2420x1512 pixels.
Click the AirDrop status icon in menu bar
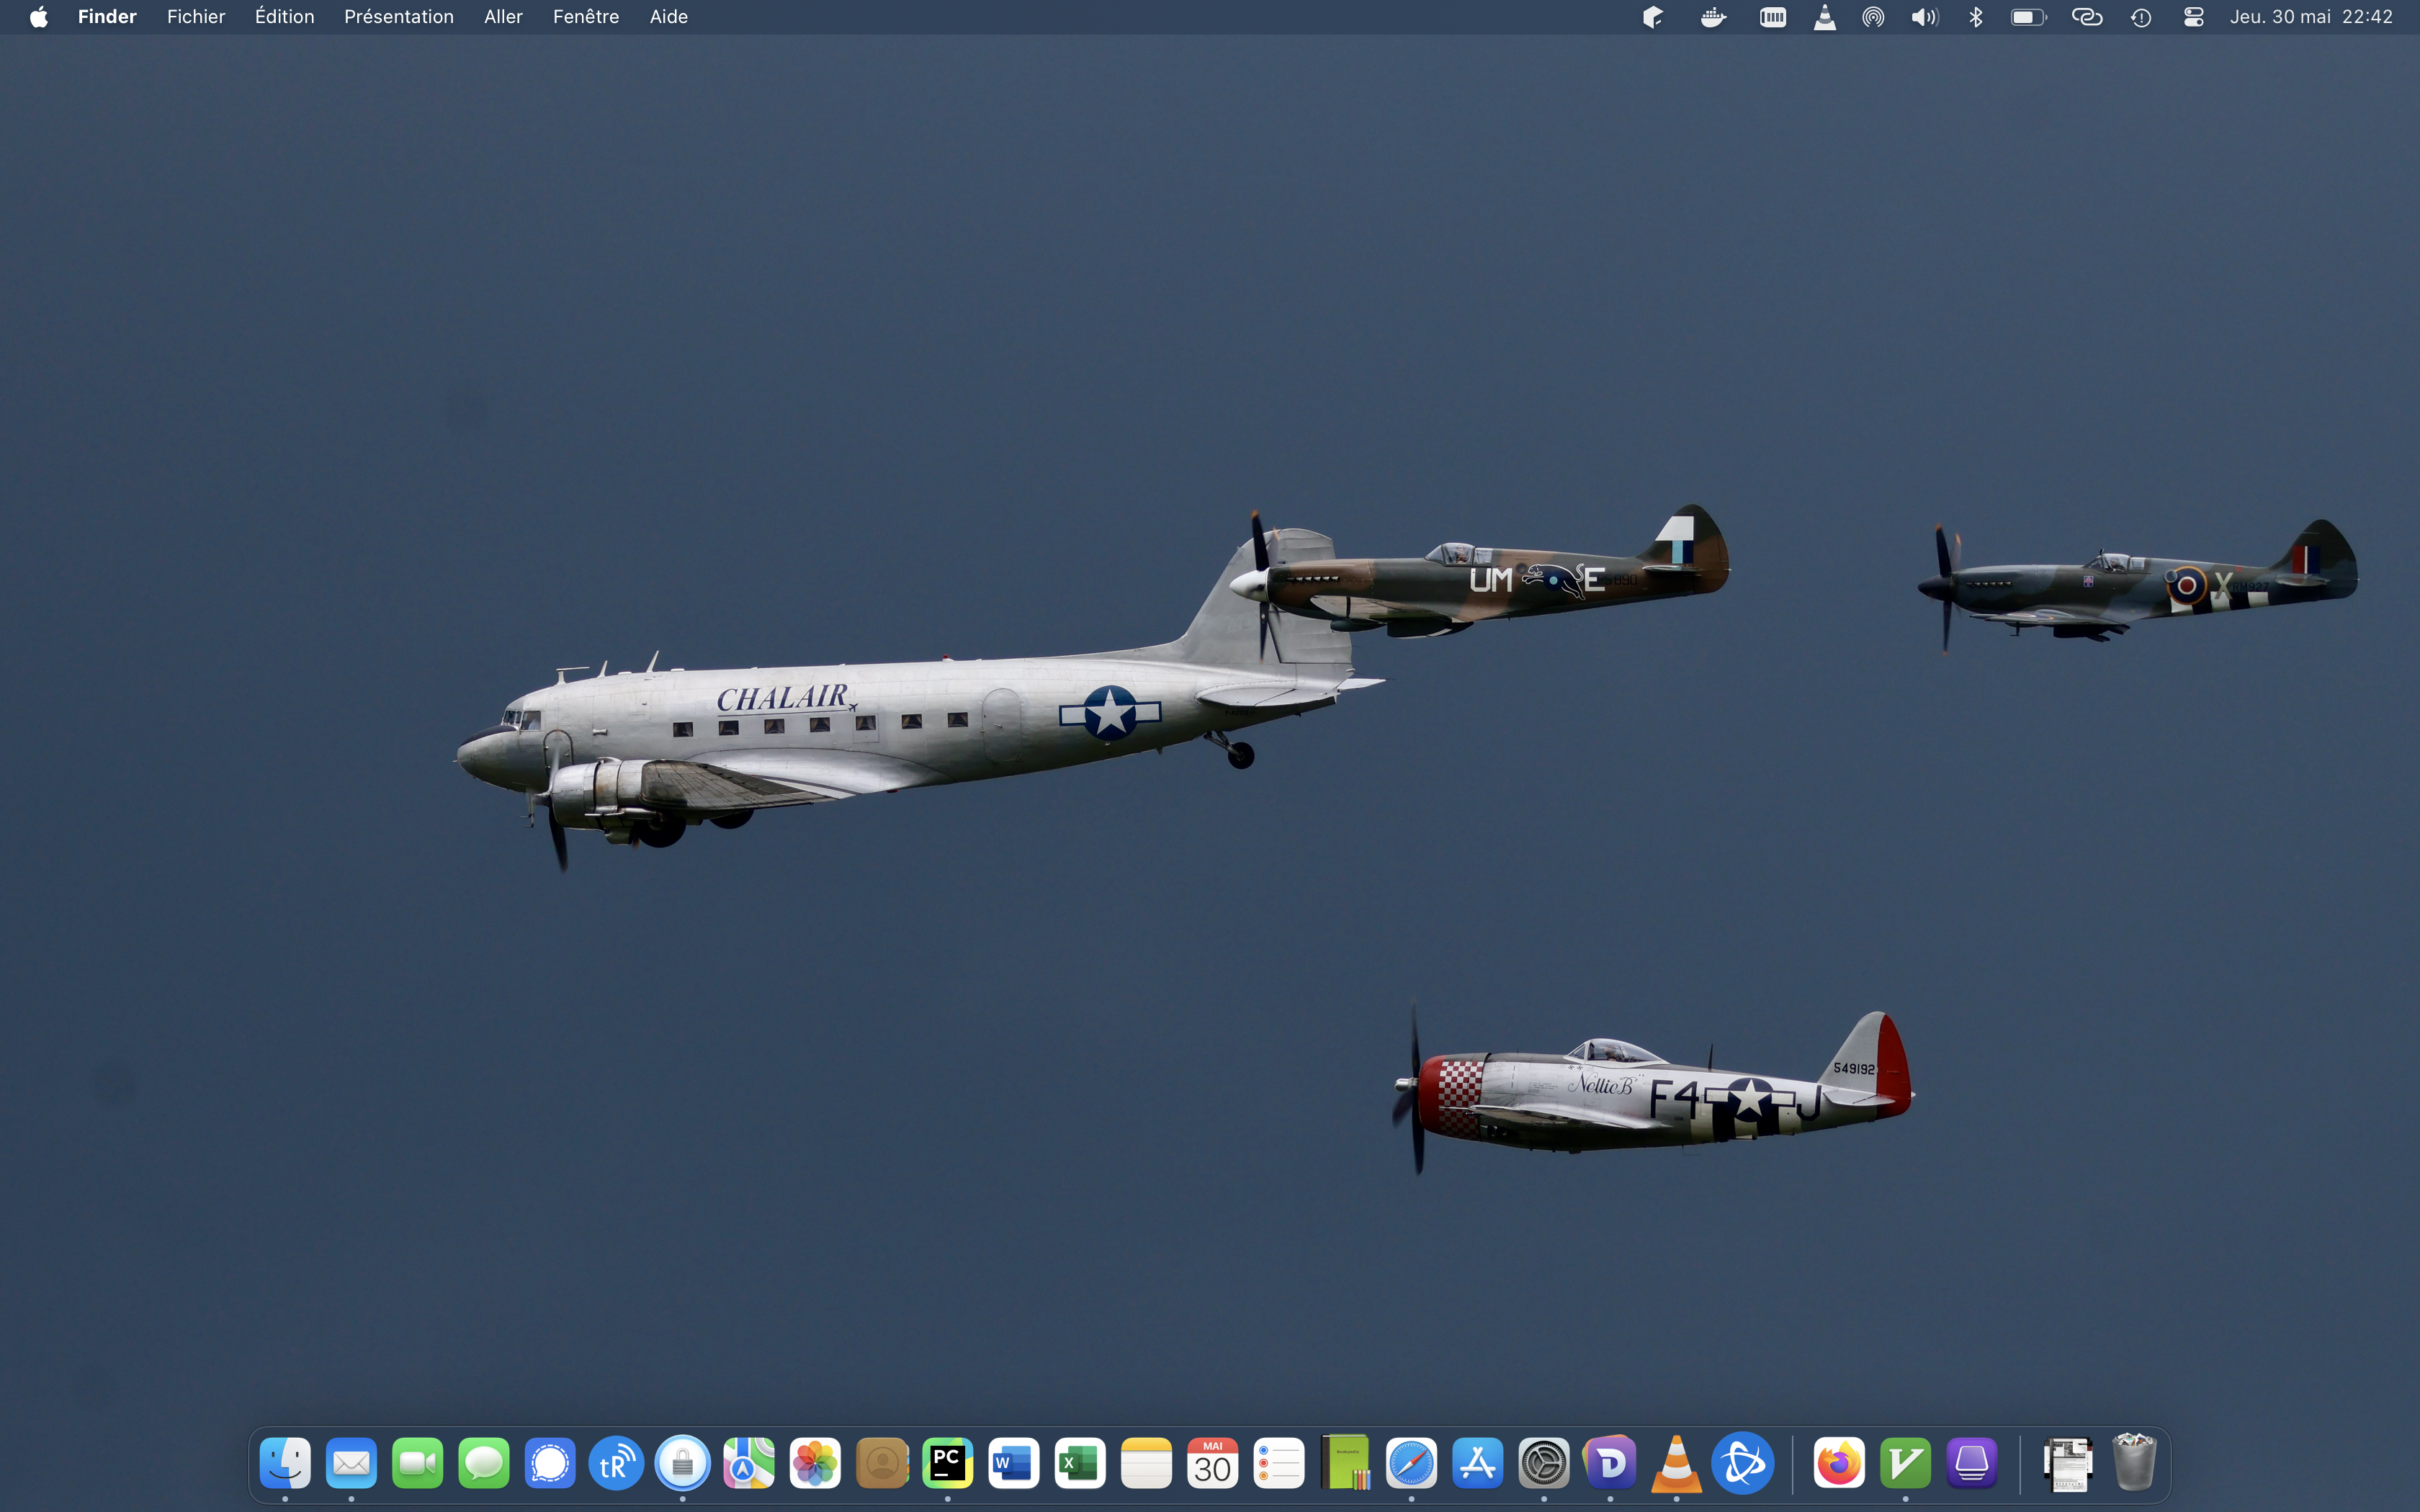(x=1873, y=17)
